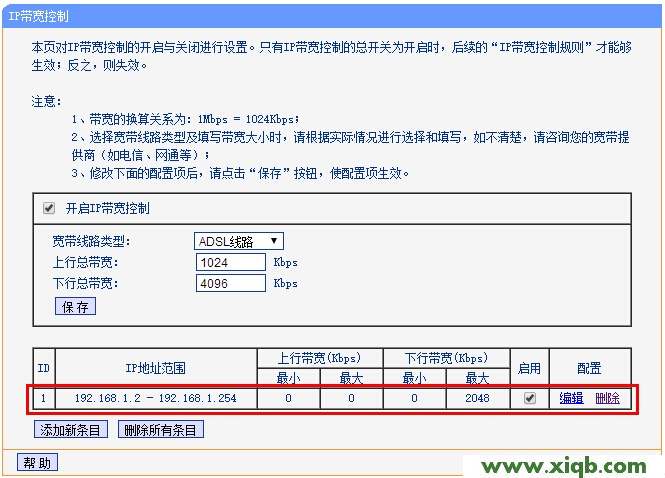The height and width of the screenshot is (478, 665).
Task: Select the ID cell of rule 1
Action: 43,398
